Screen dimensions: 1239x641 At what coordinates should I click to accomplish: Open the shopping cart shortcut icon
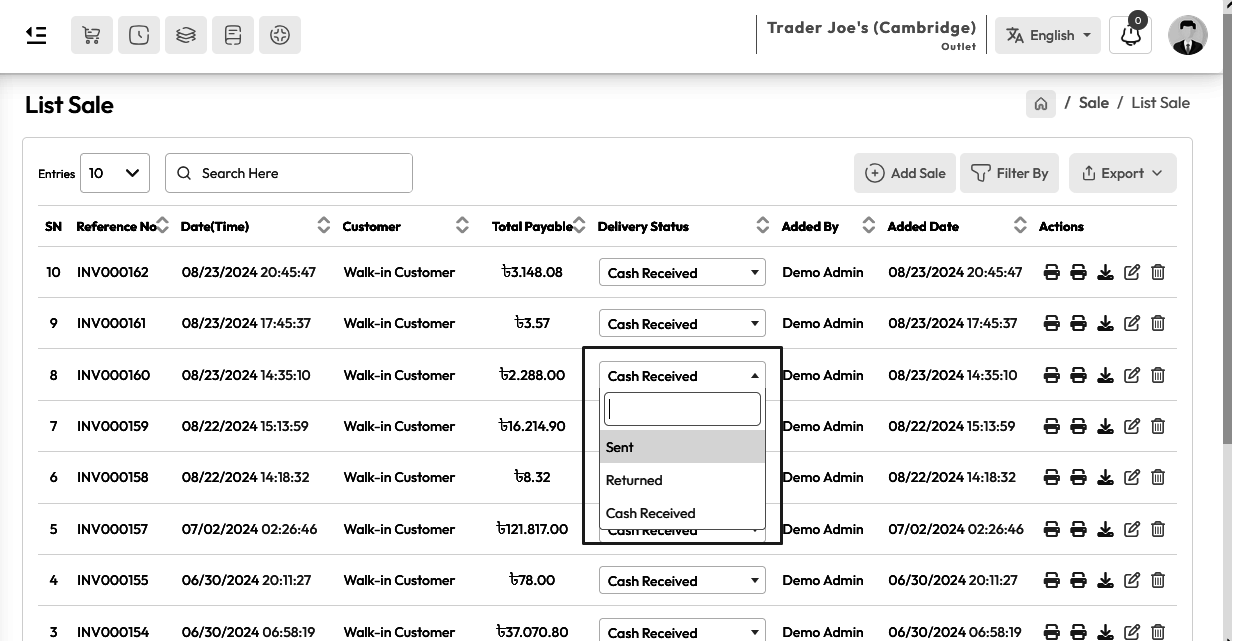91,35
